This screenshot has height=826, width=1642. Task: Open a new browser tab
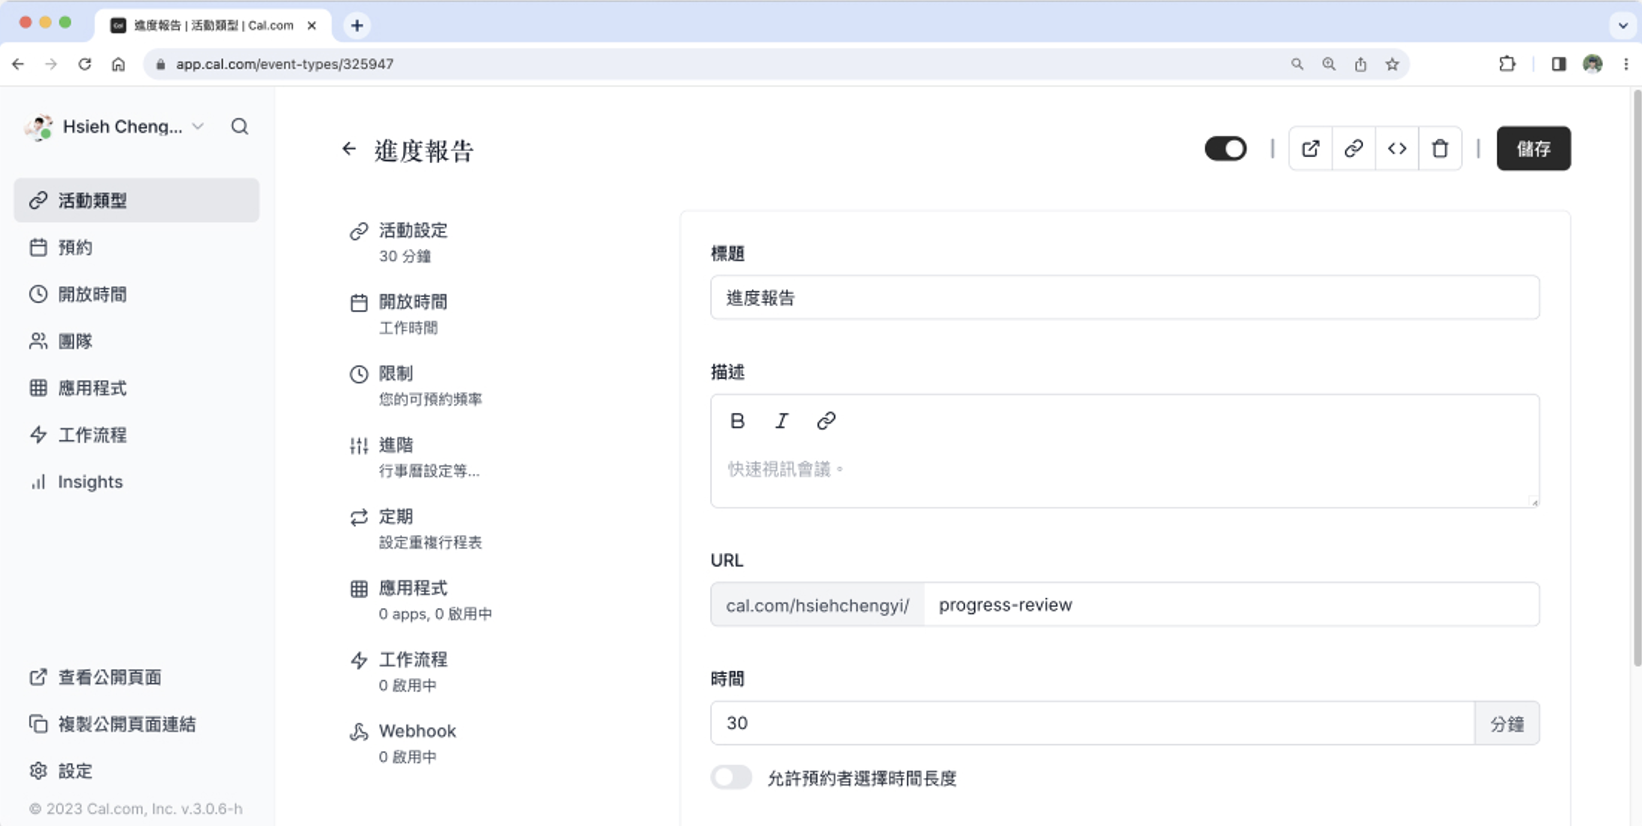357,25
